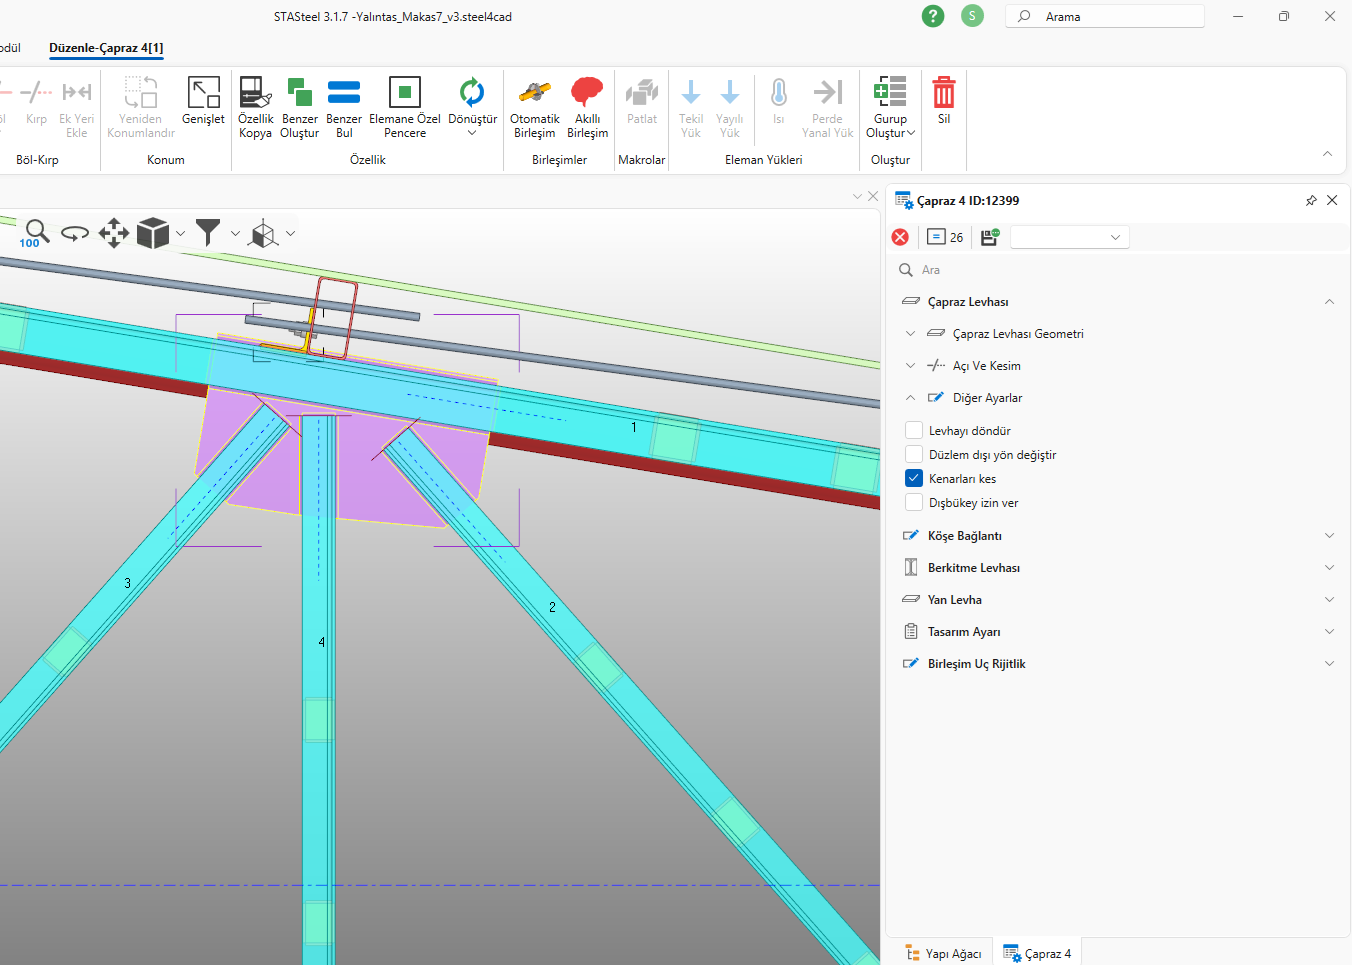
Task: Click the Elemana Özel Pencere icon
Action: 404,94
